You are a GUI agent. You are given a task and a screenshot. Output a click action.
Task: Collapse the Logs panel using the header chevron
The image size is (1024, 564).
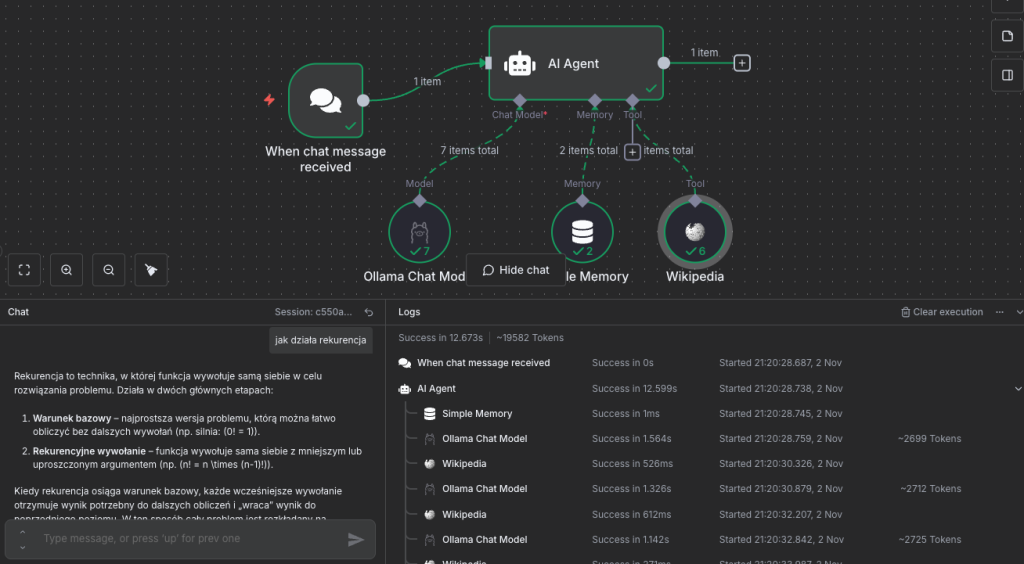pos(1019,312)
